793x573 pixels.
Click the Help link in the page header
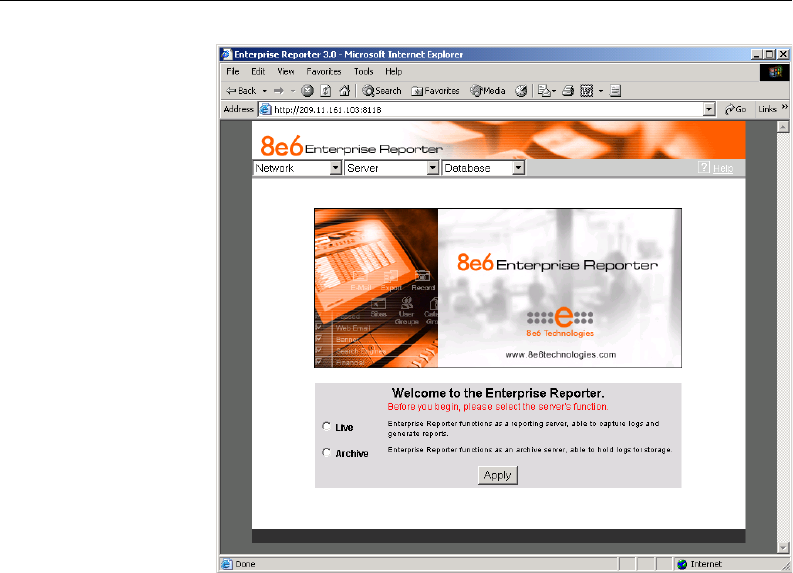pos(723,168)
